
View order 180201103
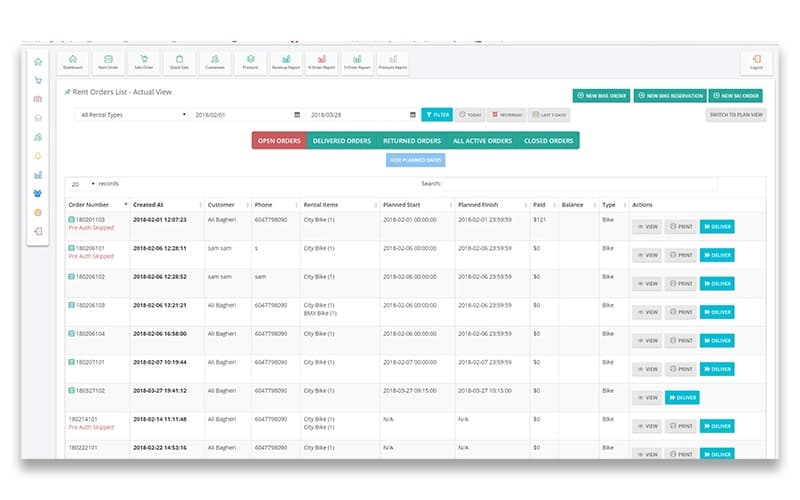tap(647, 227)
